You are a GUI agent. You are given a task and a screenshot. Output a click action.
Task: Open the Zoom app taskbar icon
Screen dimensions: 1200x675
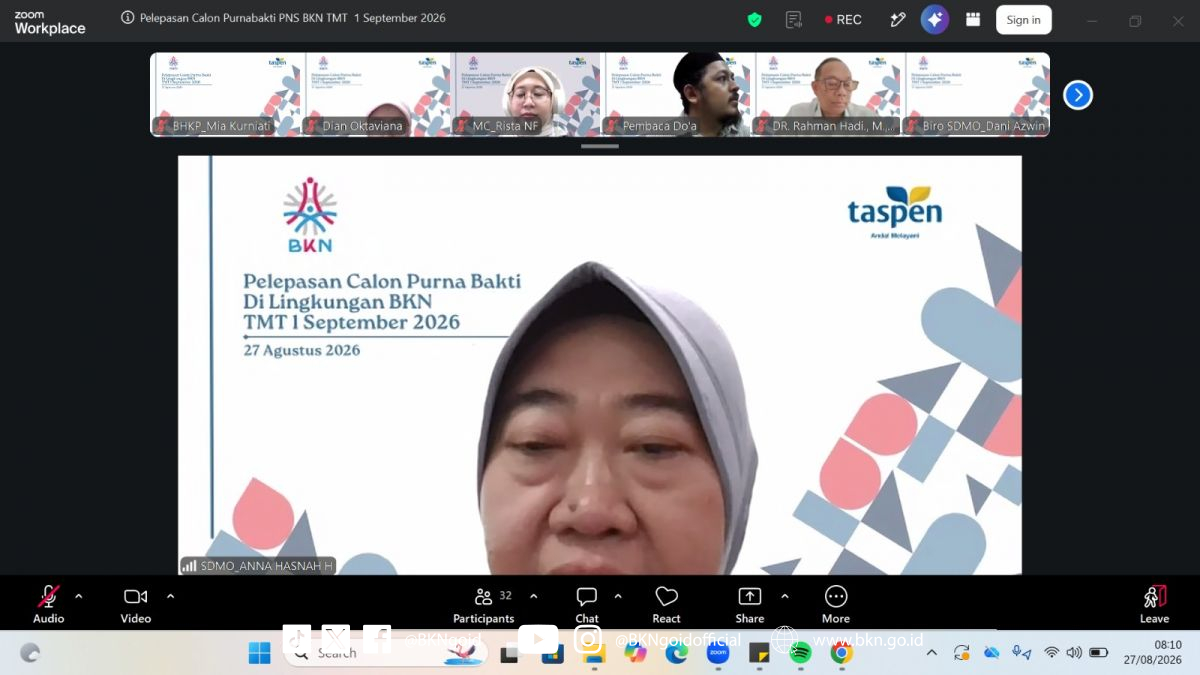pyautogui.click(x=718, y=653)
